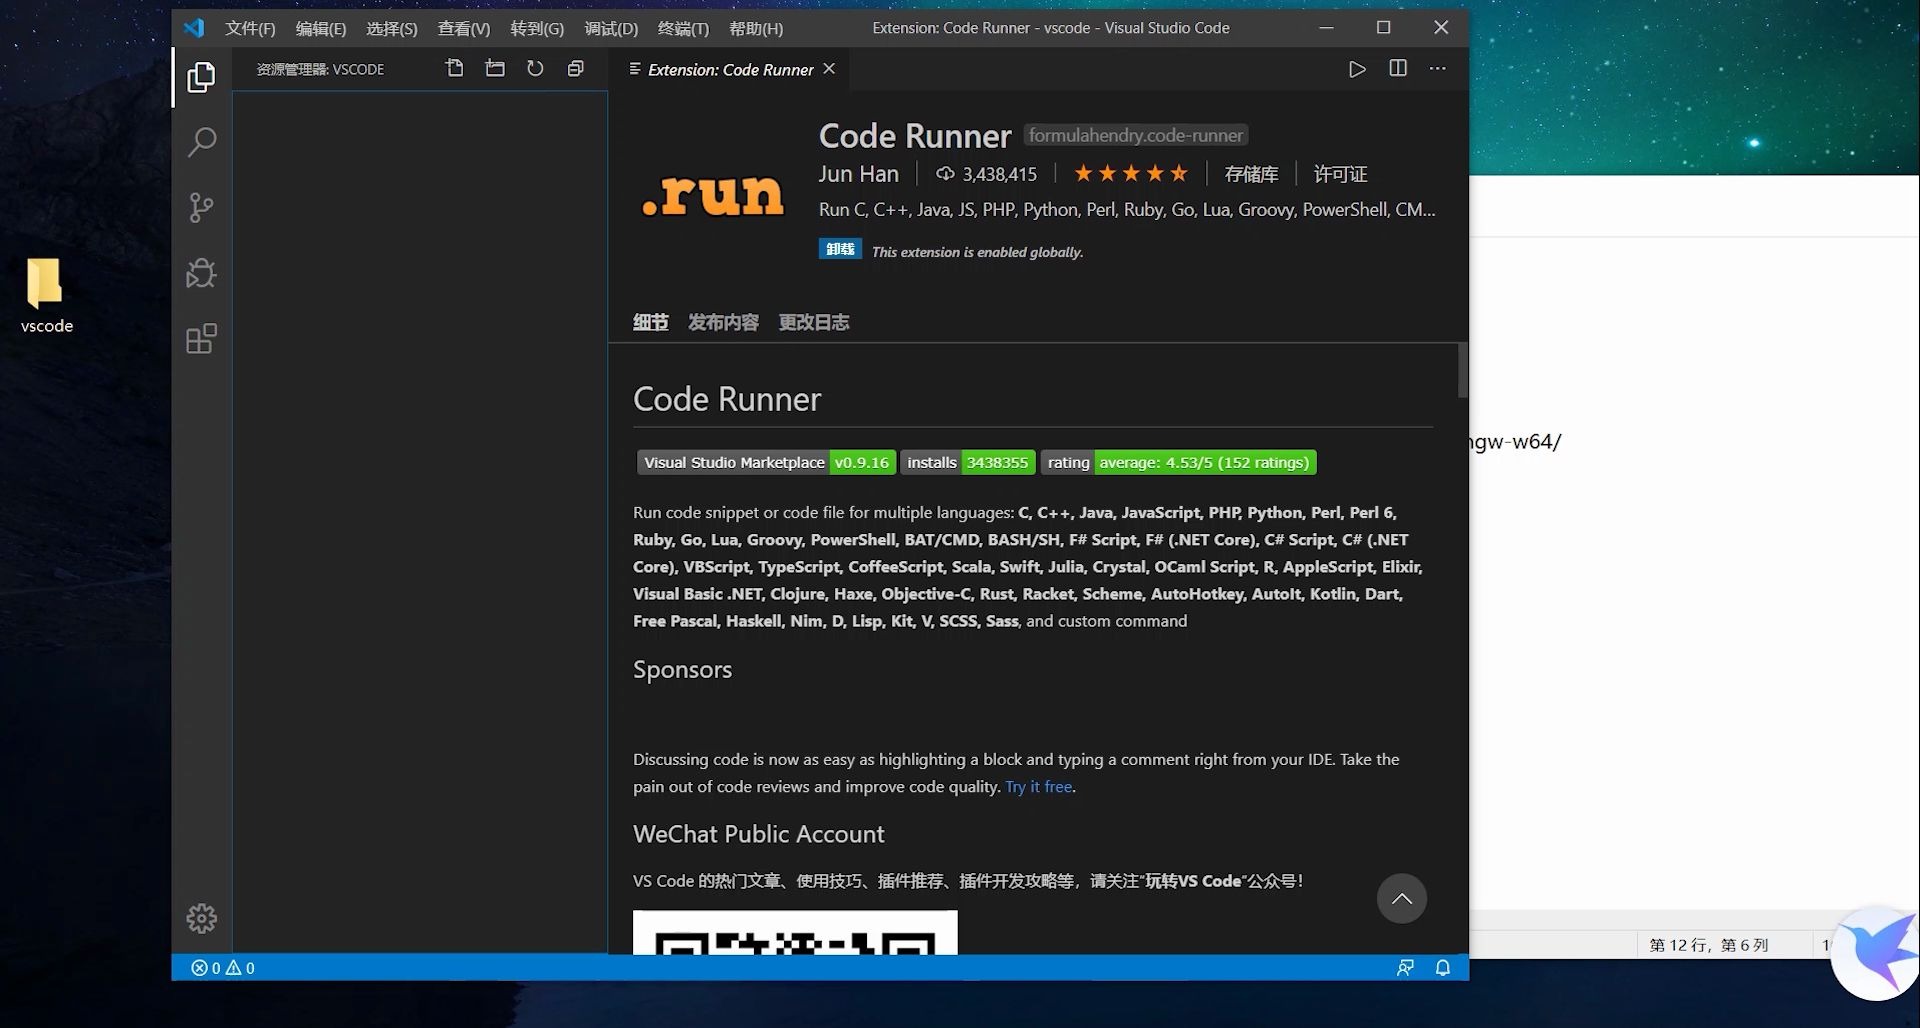Click the bird assistant icon at corner
The height and width of the screenshot is (1028, 1920).
1876,952
